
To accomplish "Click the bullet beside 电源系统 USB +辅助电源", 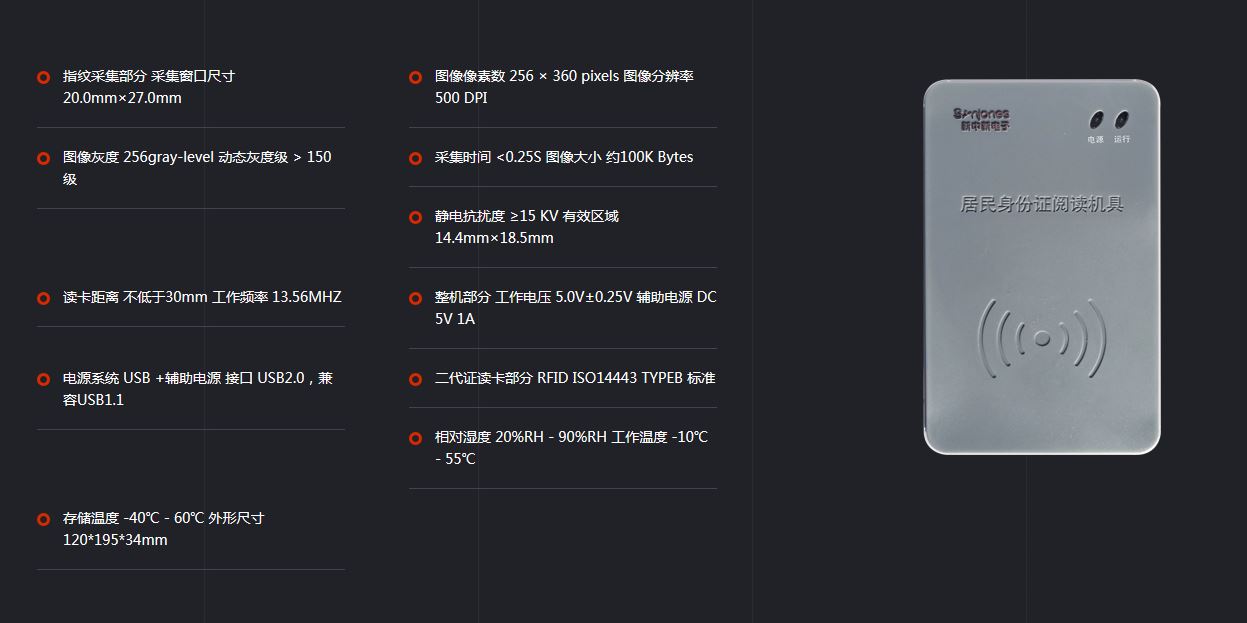I will click(43, 379).
